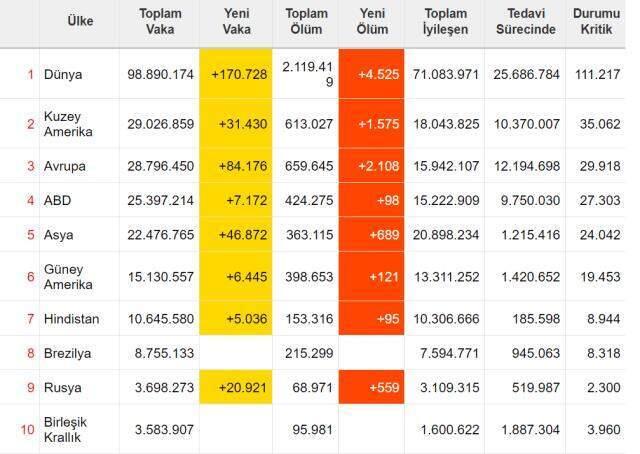This screenshot has height=454, width=640.
Task: Sort by Durumu Kritik header
Action: (x=596, y=21)
